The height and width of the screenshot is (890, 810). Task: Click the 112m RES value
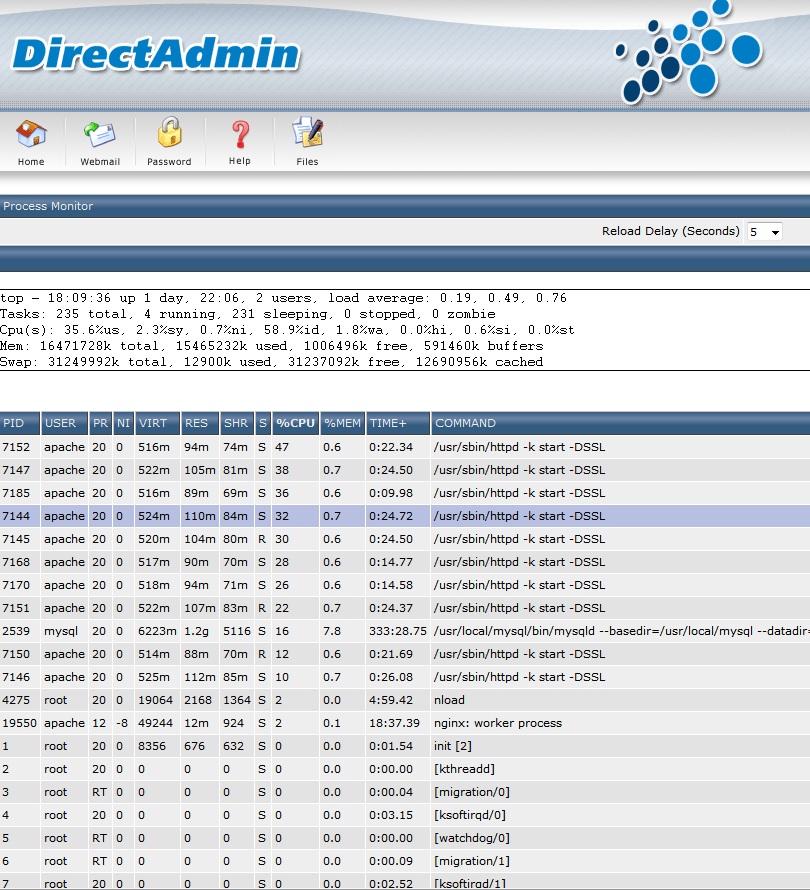pyautogui.click(x=200, y=677)
